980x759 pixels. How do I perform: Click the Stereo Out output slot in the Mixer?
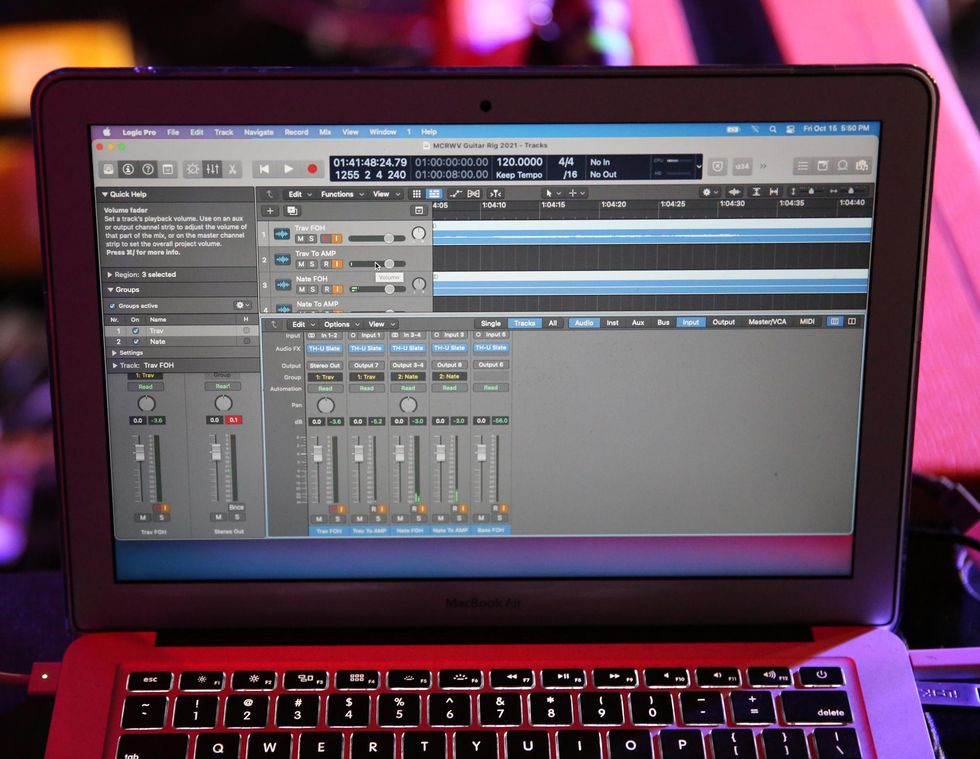point(325,365)
